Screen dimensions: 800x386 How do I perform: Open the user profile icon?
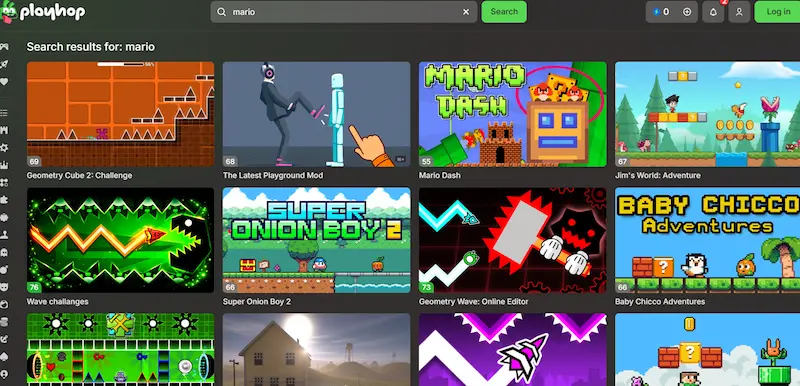click(739, 12)
